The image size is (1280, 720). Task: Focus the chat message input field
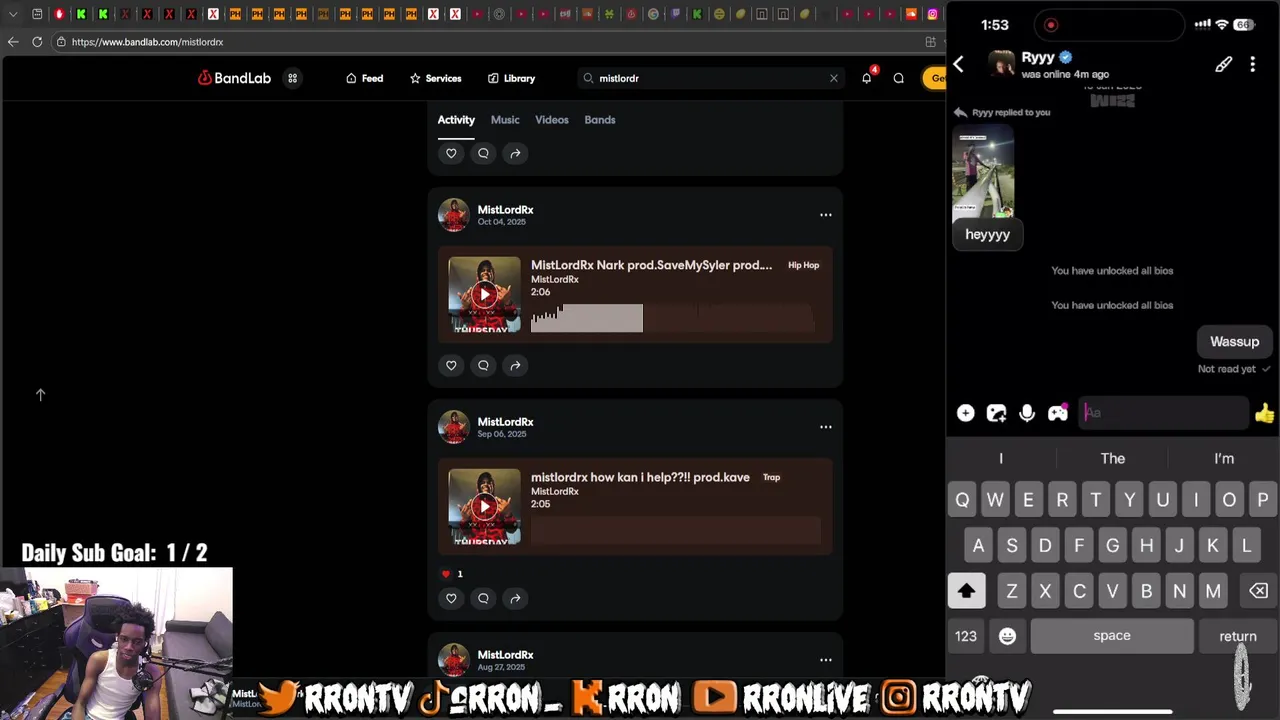coord(1164,413)
